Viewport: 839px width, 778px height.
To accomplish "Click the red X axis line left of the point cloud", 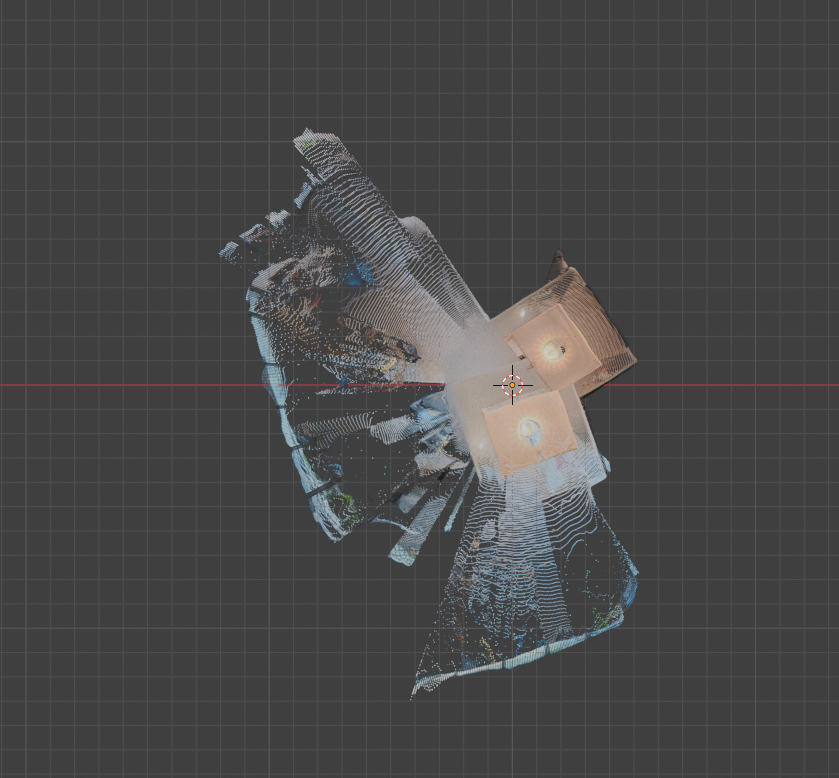I will pyautogui.click(x=120, y=385).
